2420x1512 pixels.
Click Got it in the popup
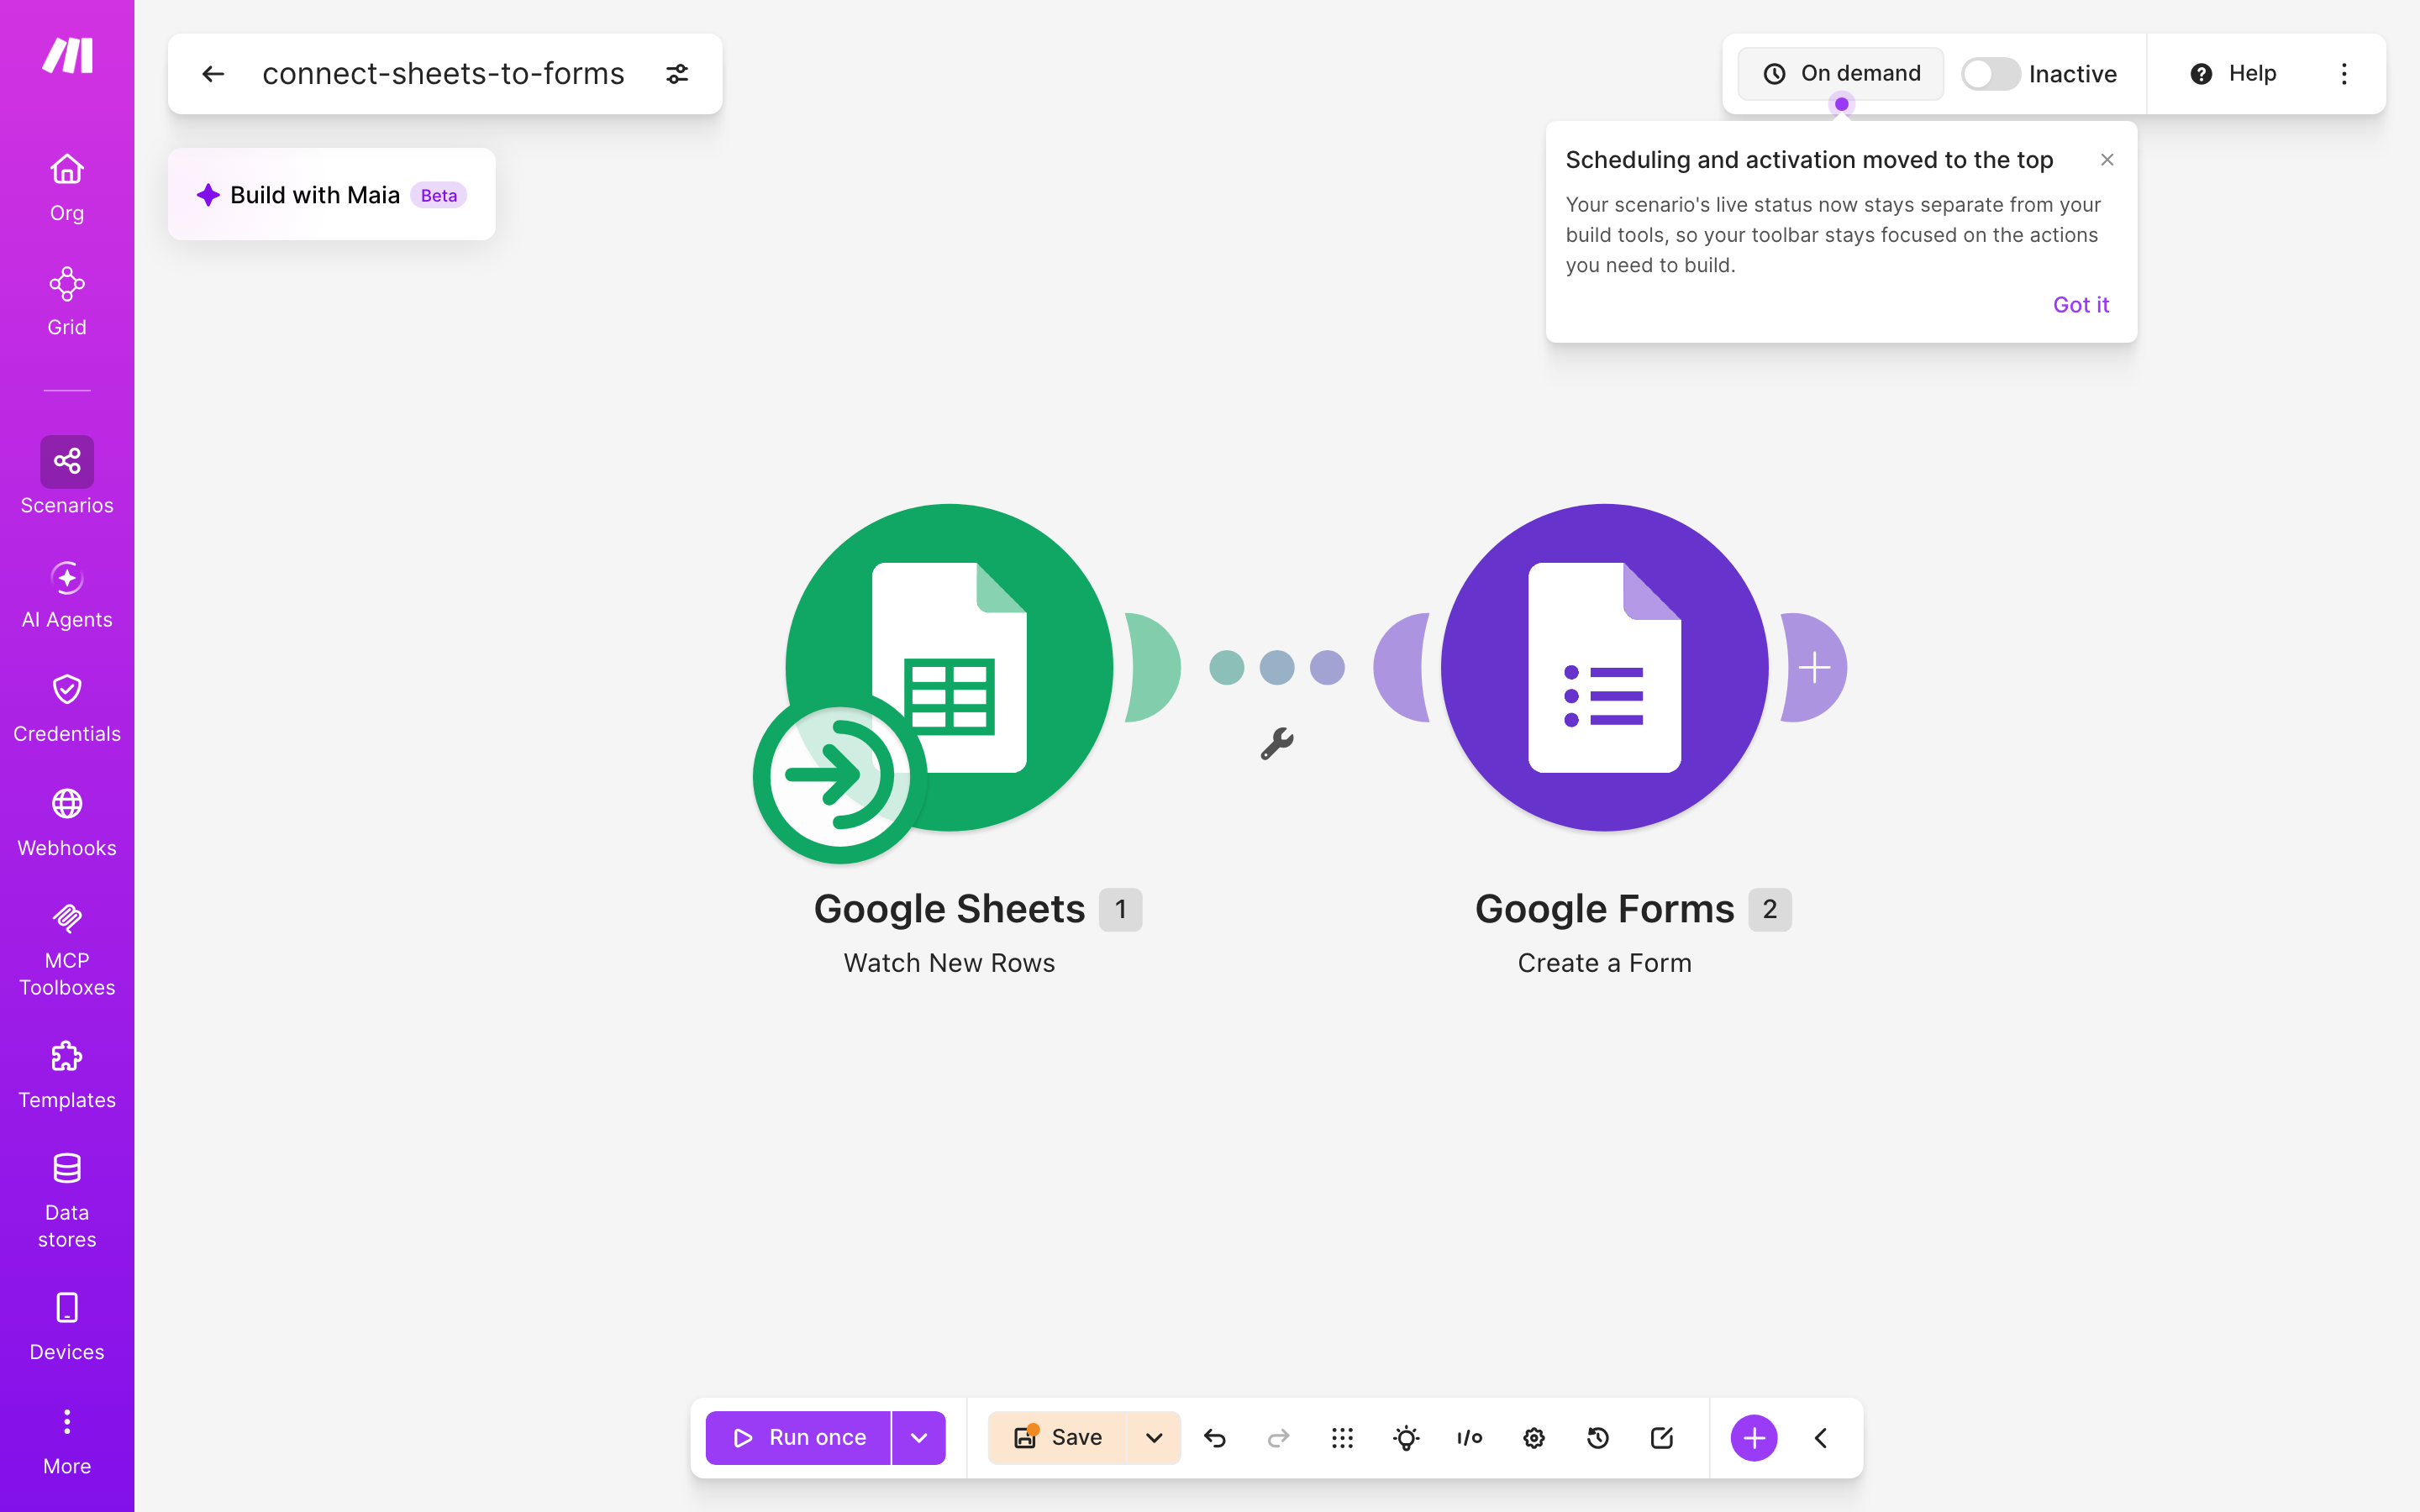click(2081, 305)
